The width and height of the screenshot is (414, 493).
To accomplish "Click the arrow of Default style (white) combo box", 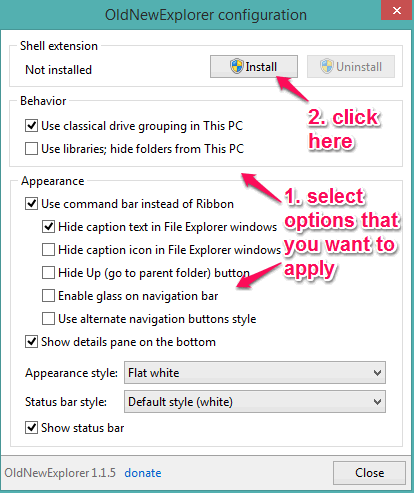I will coord(377,402).
